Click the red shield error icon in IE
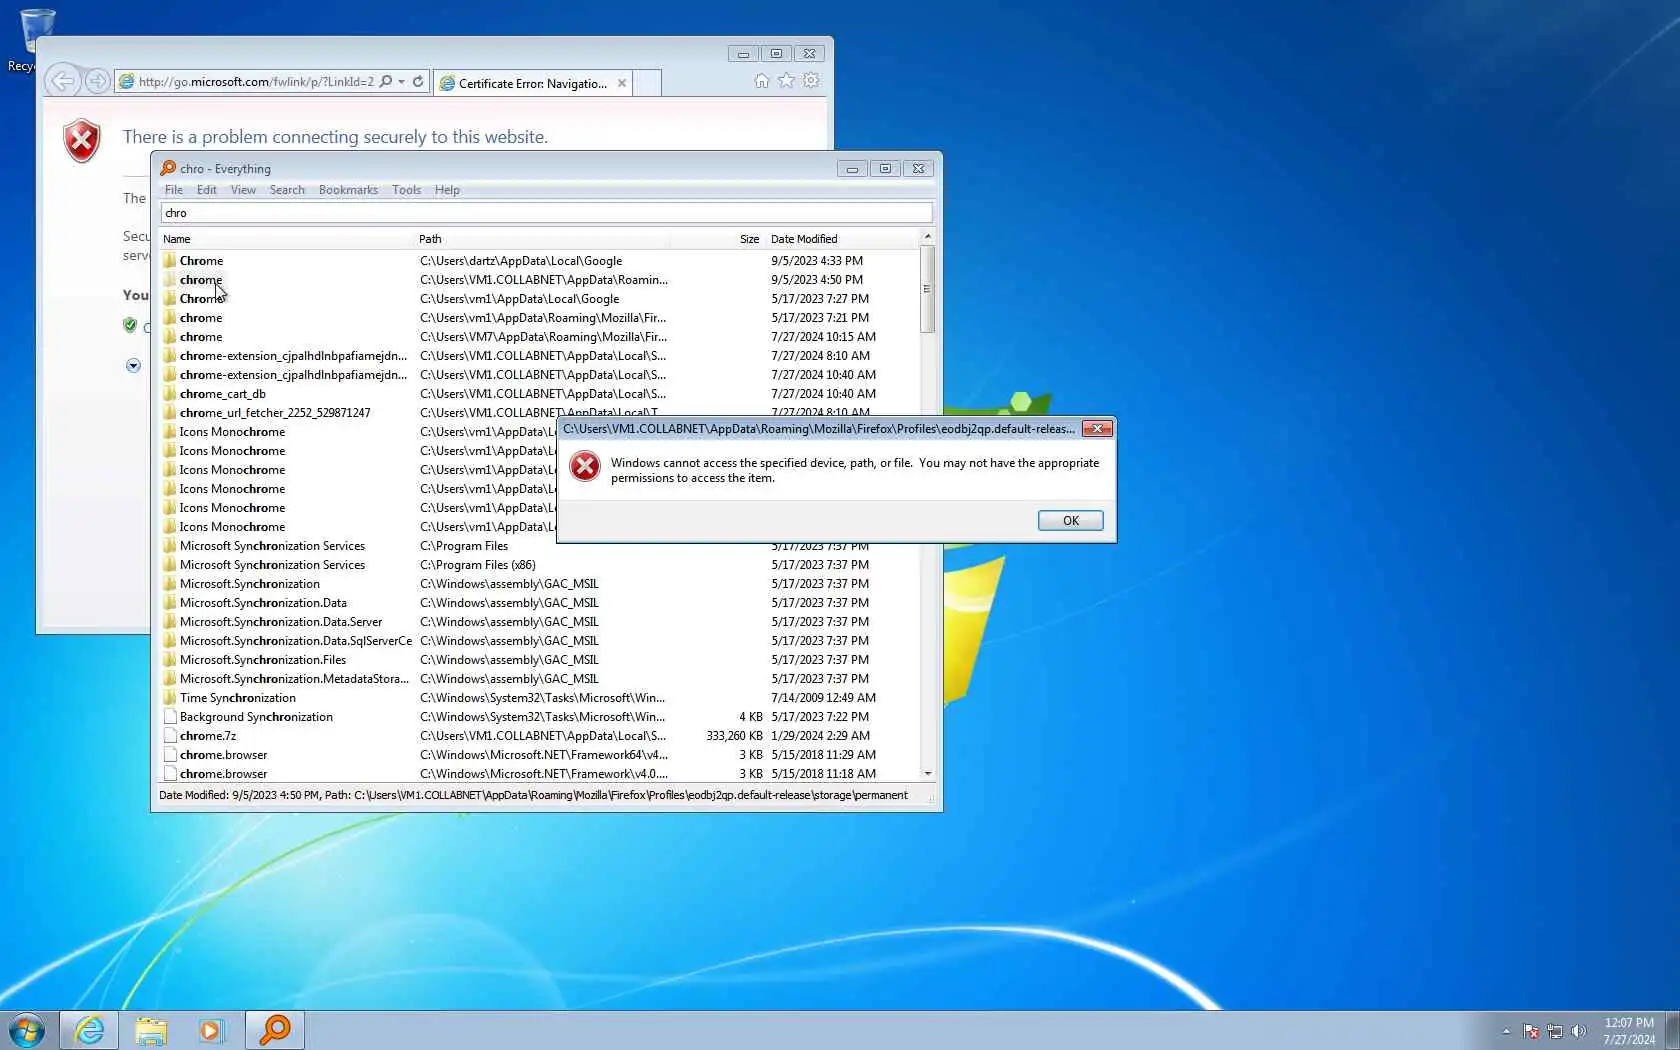Viewport: 1680px width, 1050px height. [82, 140]
